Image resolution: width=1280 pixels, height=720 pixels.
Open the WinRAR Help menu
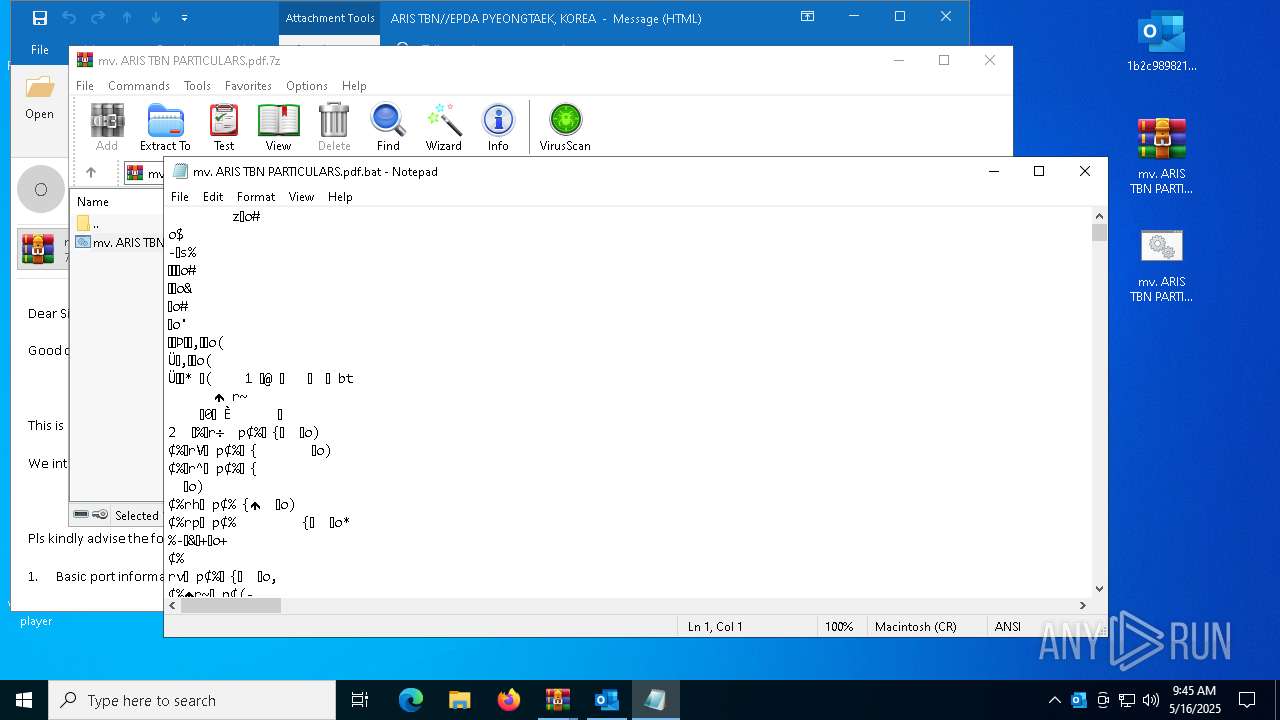(x=354, y=86)
